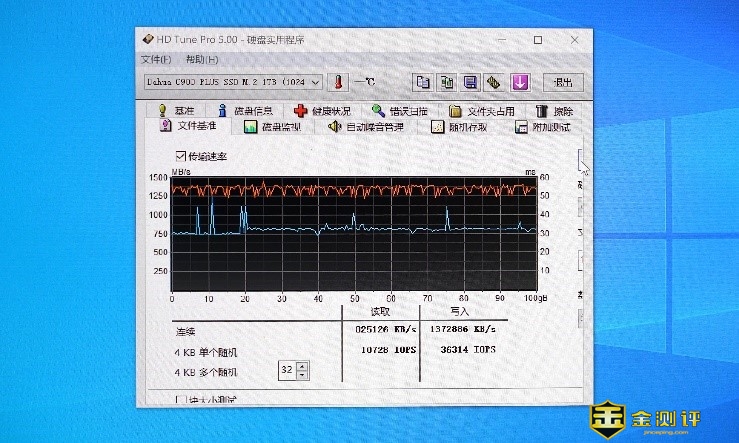This screenshot has width=739, height=443.
Task: Click the queue depth field showing 32
Action: click(x=287, y=370)
